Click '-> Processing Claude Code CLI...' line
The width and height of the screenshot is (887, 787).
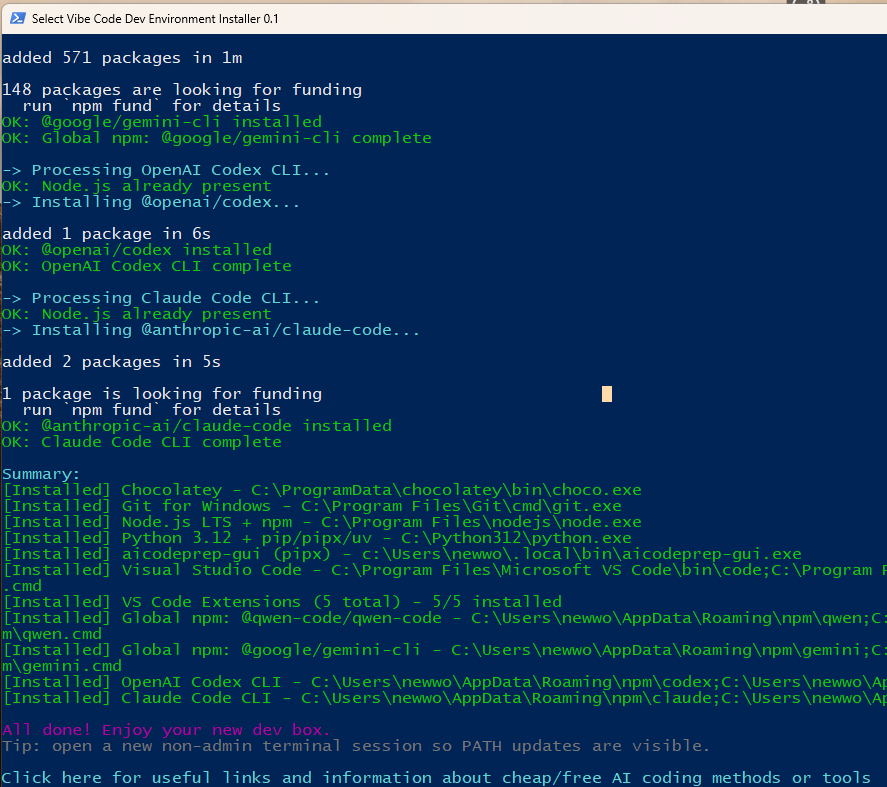[x=161, y=298]
